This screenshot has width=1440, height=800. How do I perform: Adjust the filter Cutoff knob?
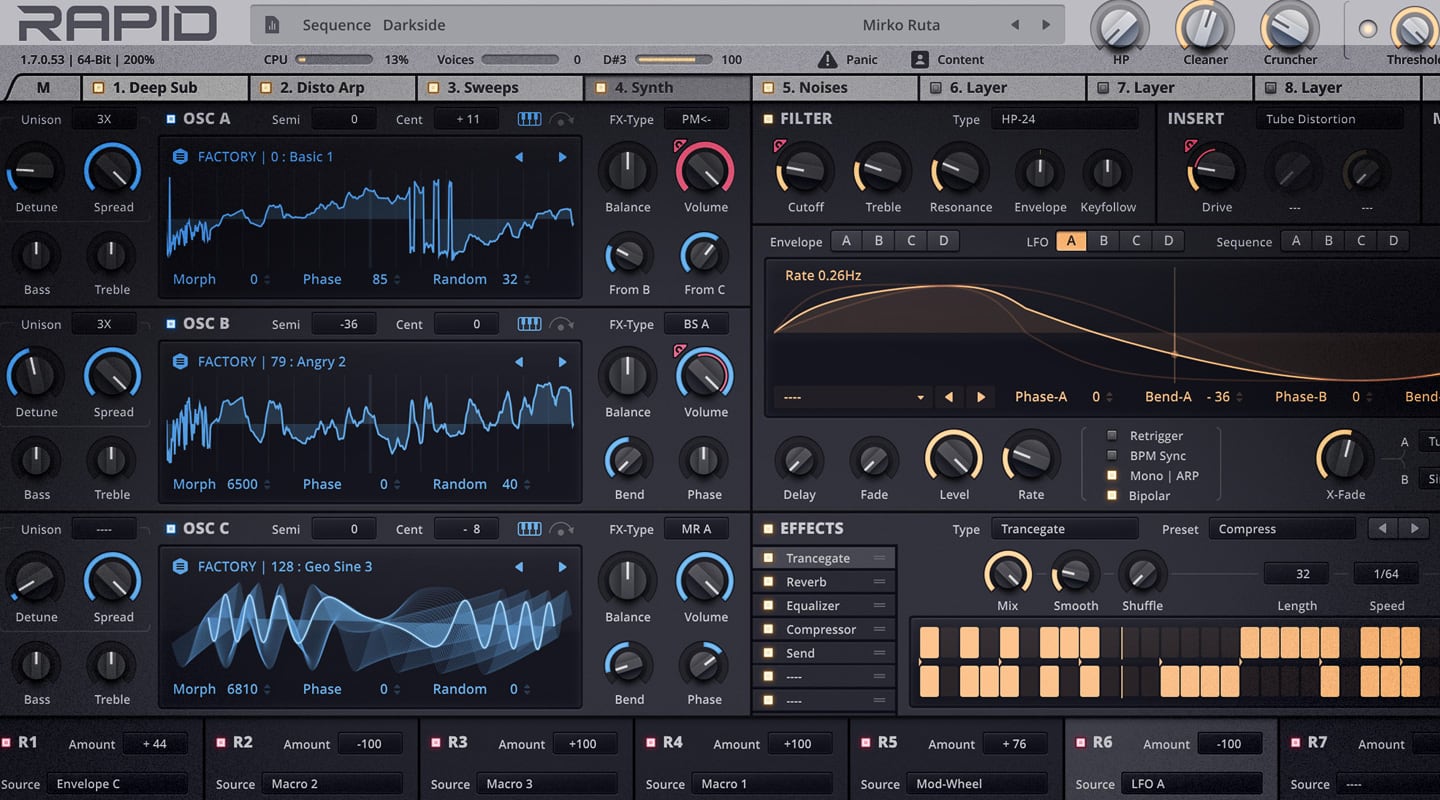click(x=805, y=170)
